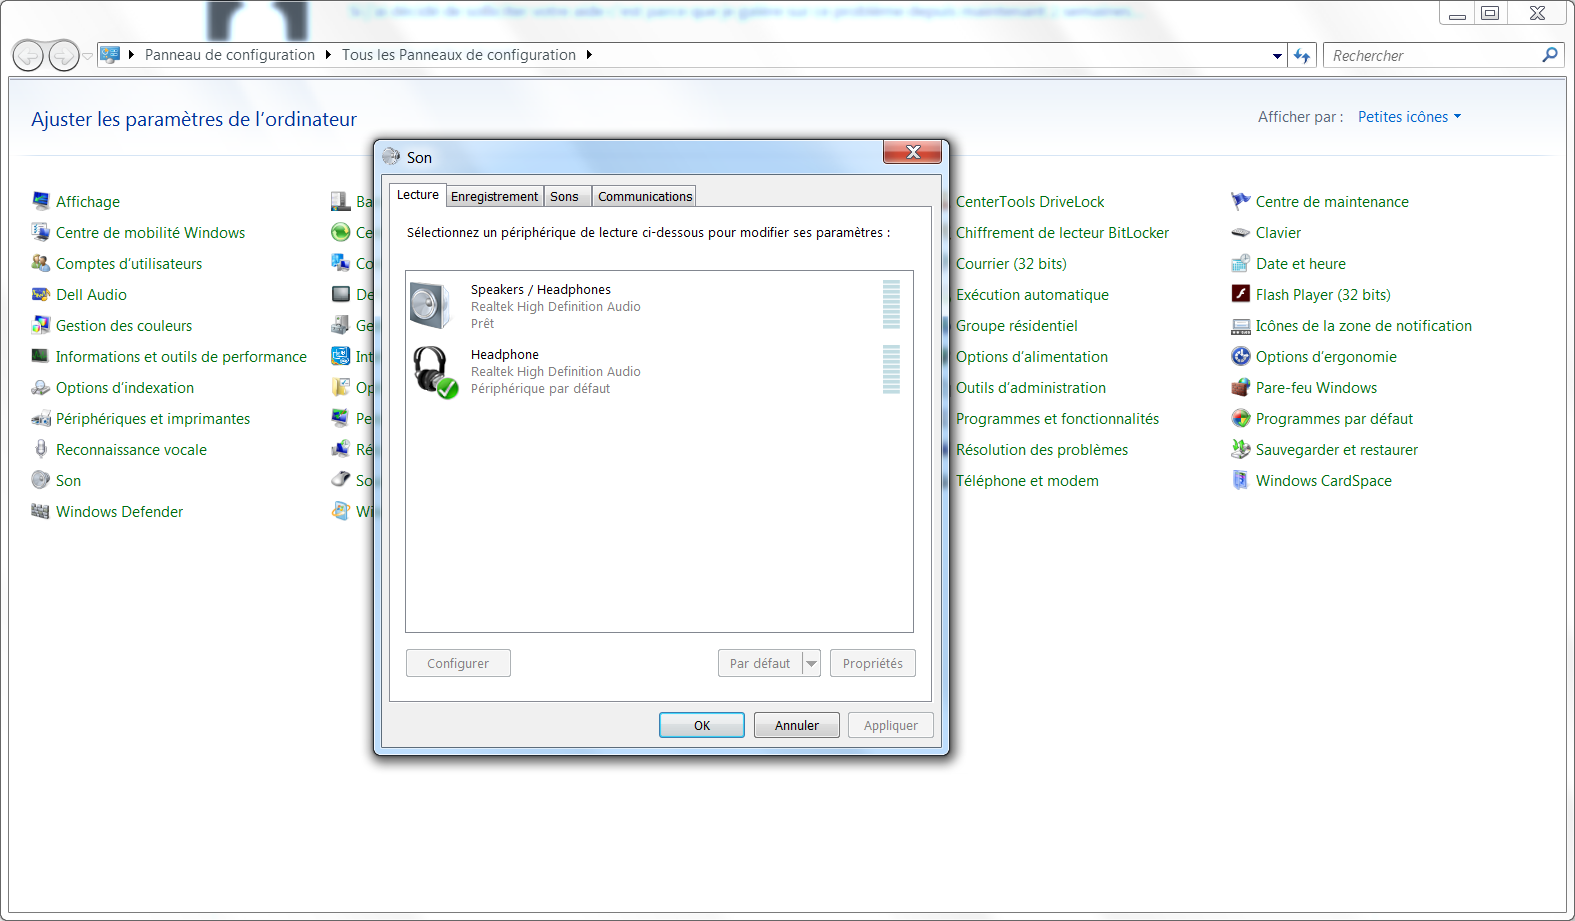Click the Programmes par défaut icon
Image resolution: width=1575 pixels, height=921 pixels.
tap(1240, 418)
